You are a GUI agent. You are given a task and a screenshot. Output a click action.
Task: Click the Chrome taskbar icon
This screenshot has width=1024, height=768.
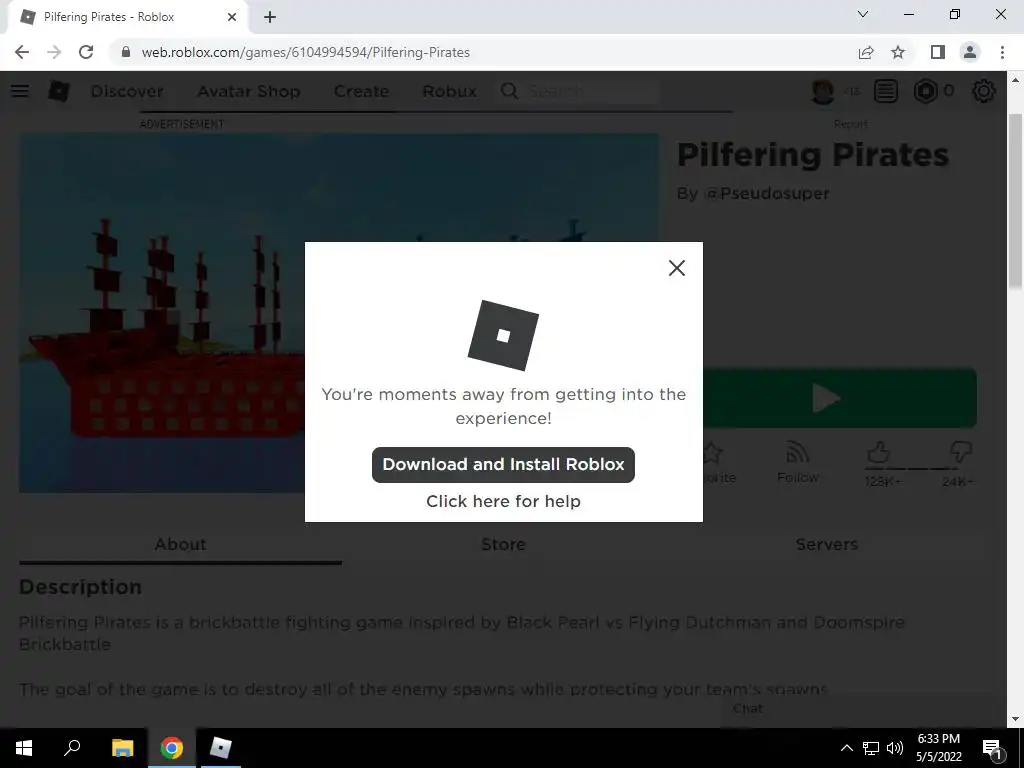[x=172, y=748]
